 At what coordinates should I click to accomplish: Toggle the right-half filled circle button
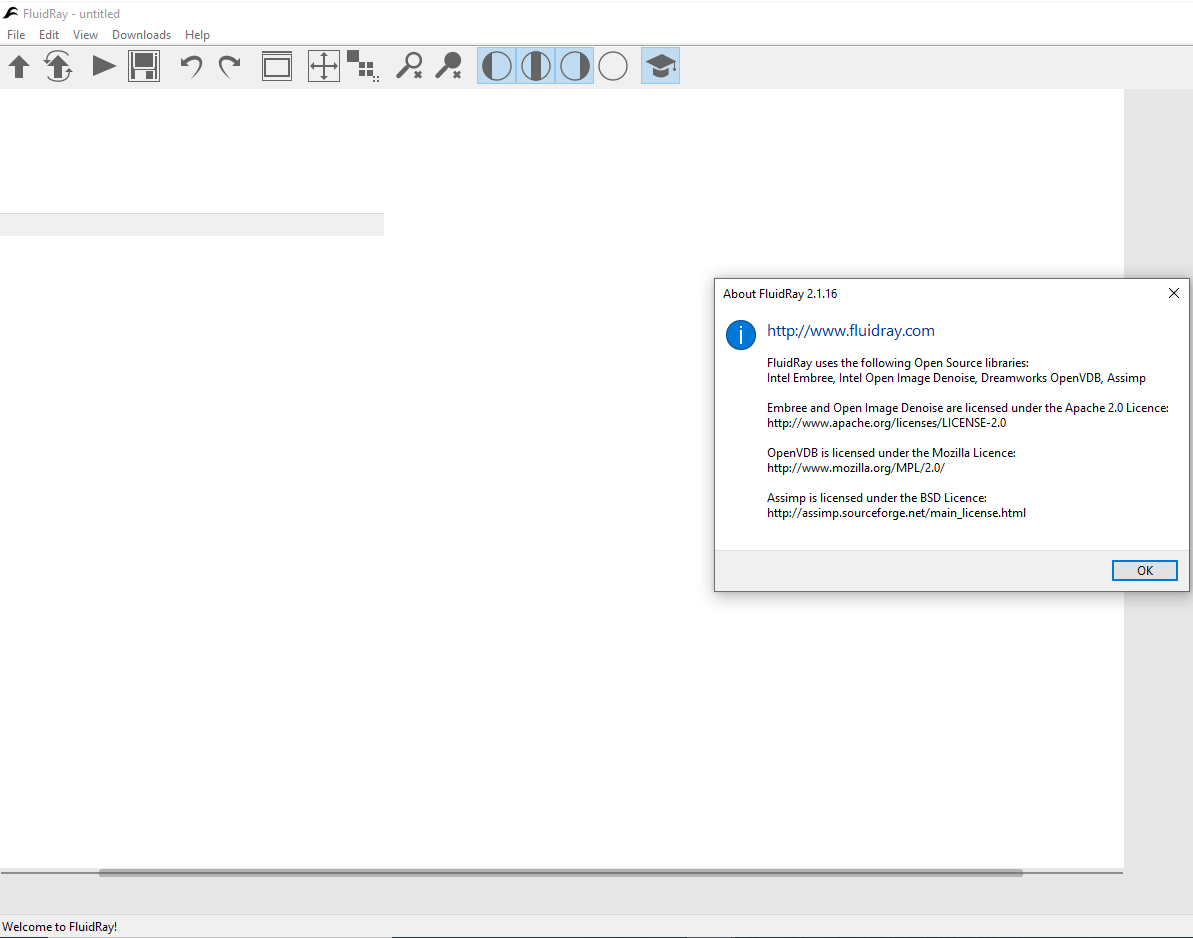tap(575, 67)
